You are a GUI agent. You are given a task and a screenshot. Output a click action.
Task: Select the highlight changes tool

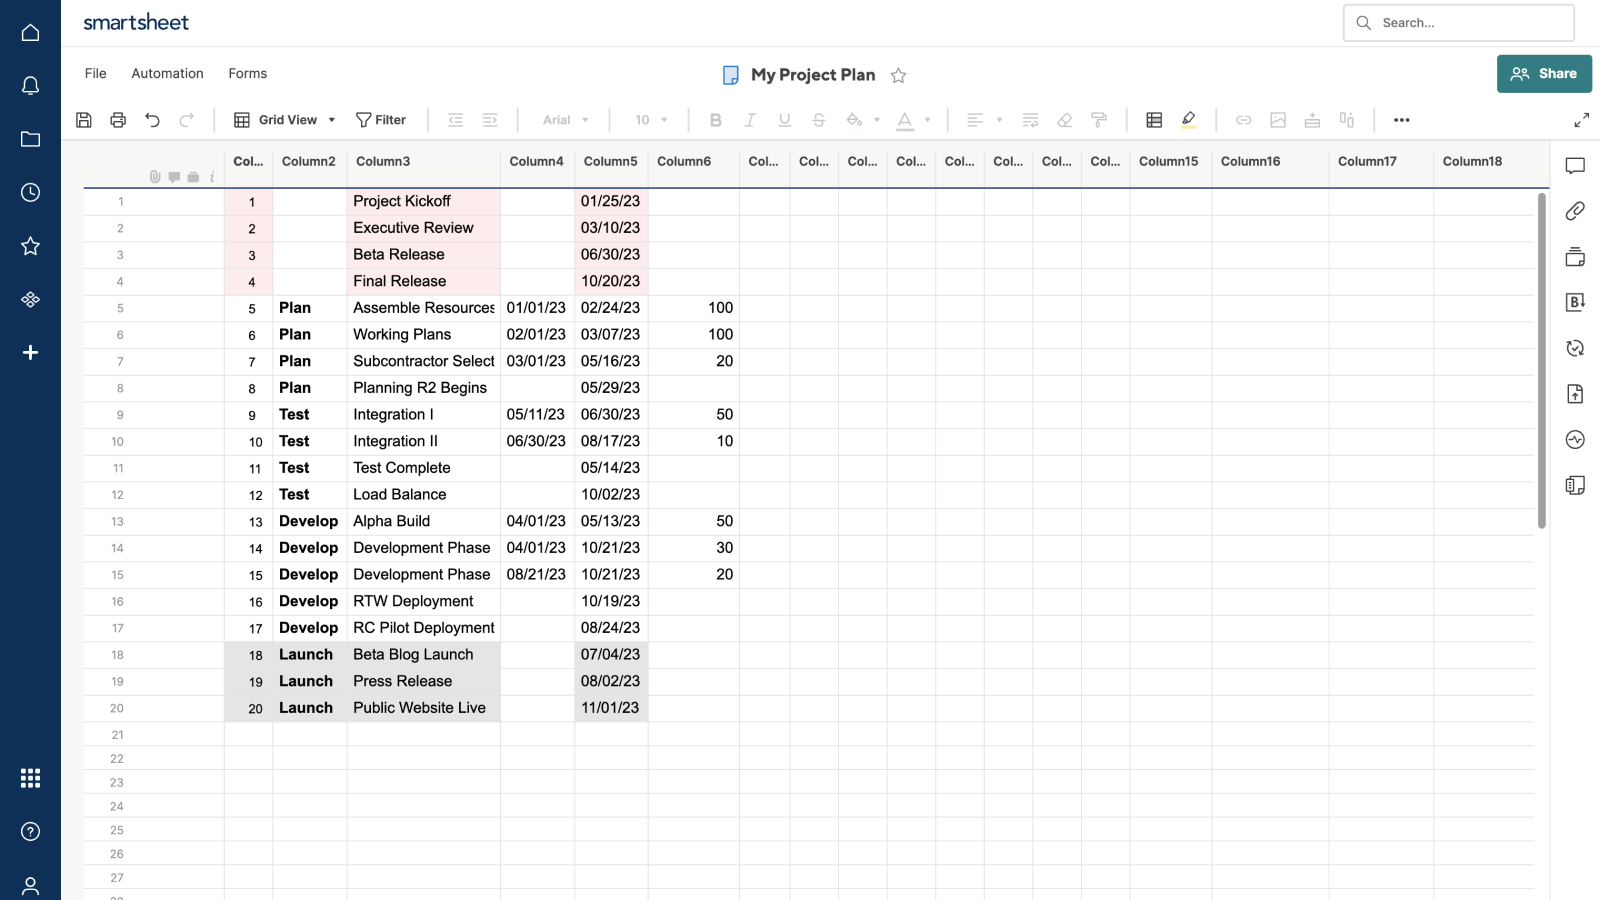[x=1189, y=119]
